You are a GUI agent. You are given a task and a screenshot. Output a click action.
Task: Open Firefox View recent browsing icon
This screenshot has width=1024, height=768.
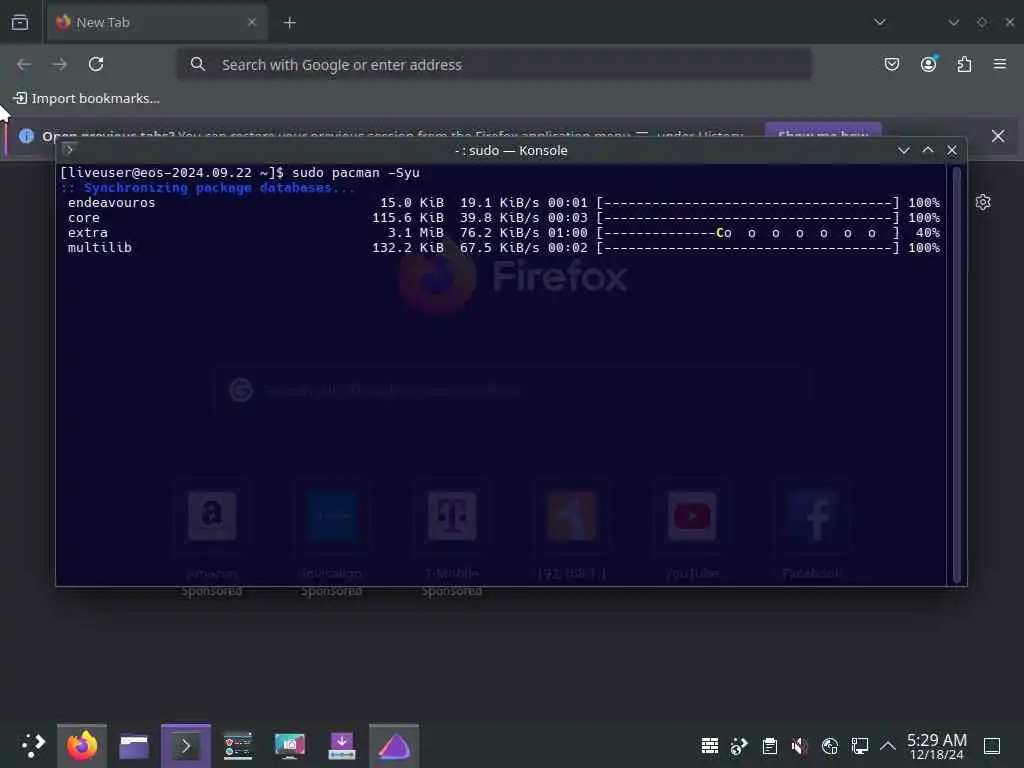pos(20,22)
